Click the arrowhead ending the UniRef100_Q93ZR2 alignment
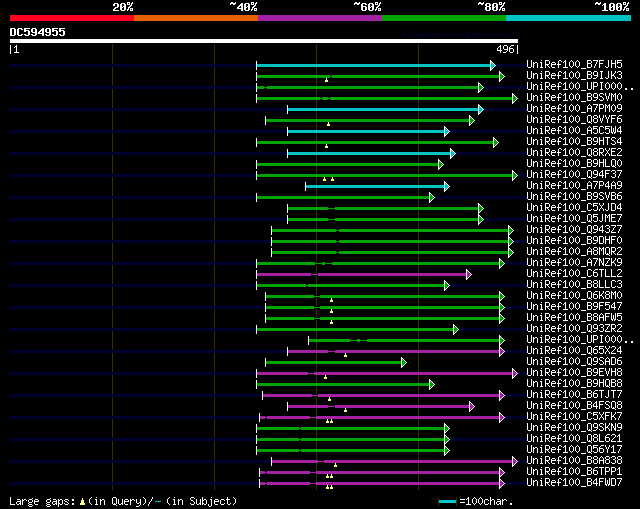 [456, 329]
